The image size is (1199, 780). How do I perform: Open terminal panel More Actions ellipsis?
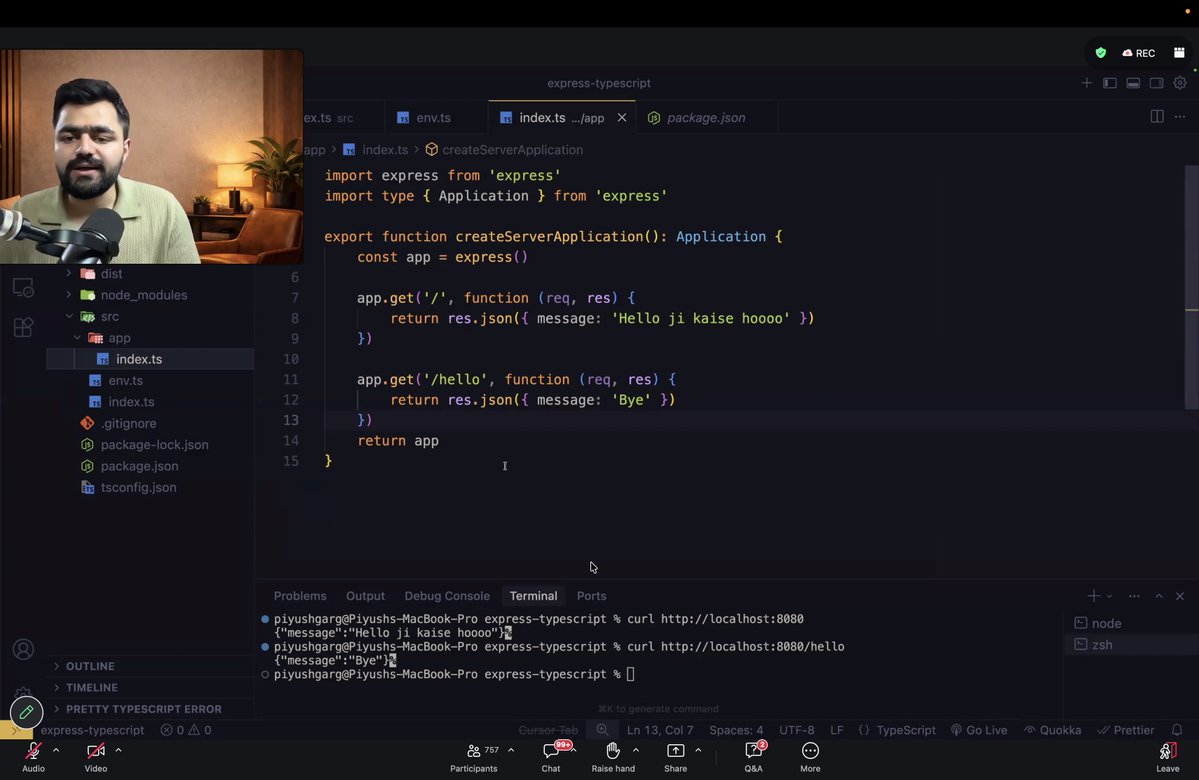pyautogui.click(x=1134, y=596)
